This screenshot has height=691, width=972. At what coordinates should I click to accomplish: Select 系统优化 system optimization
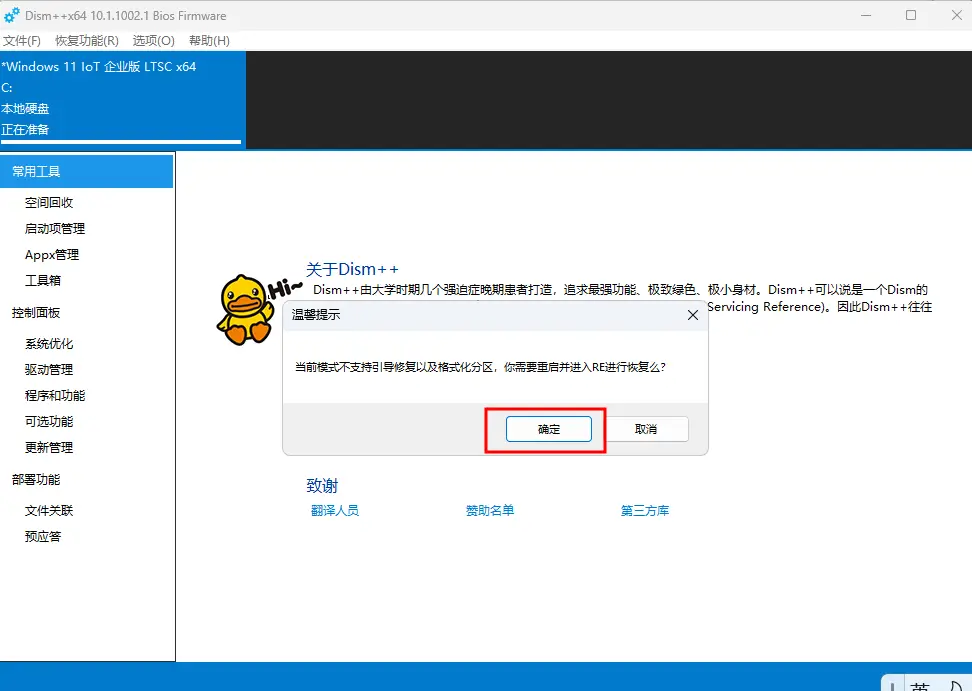[55, 343]
